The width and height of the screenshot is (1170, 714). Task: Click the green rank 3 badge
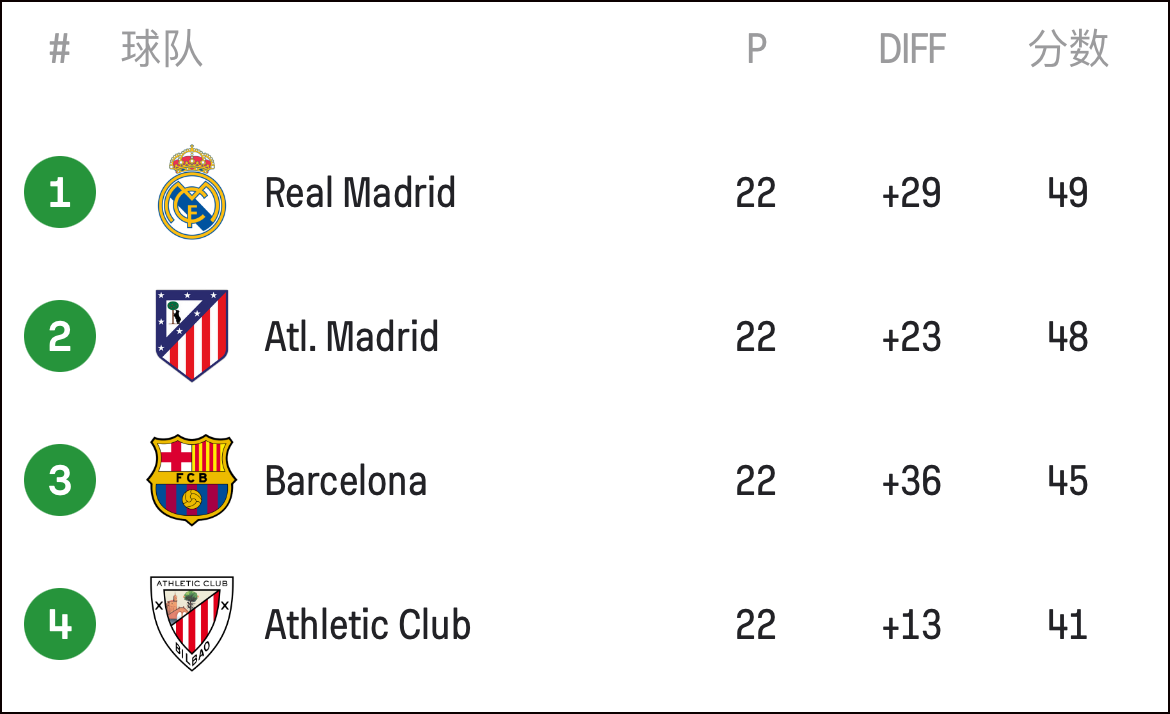[60, 480]
